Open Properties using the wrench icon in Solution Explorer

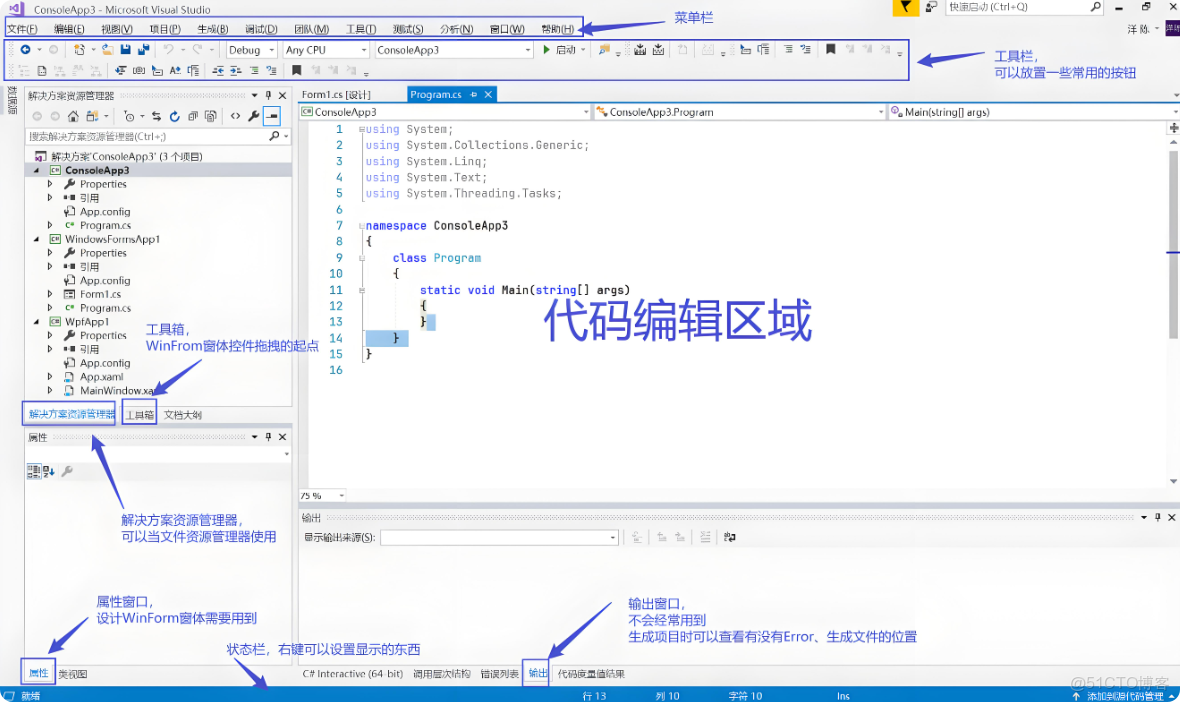(x=254, y=115)
